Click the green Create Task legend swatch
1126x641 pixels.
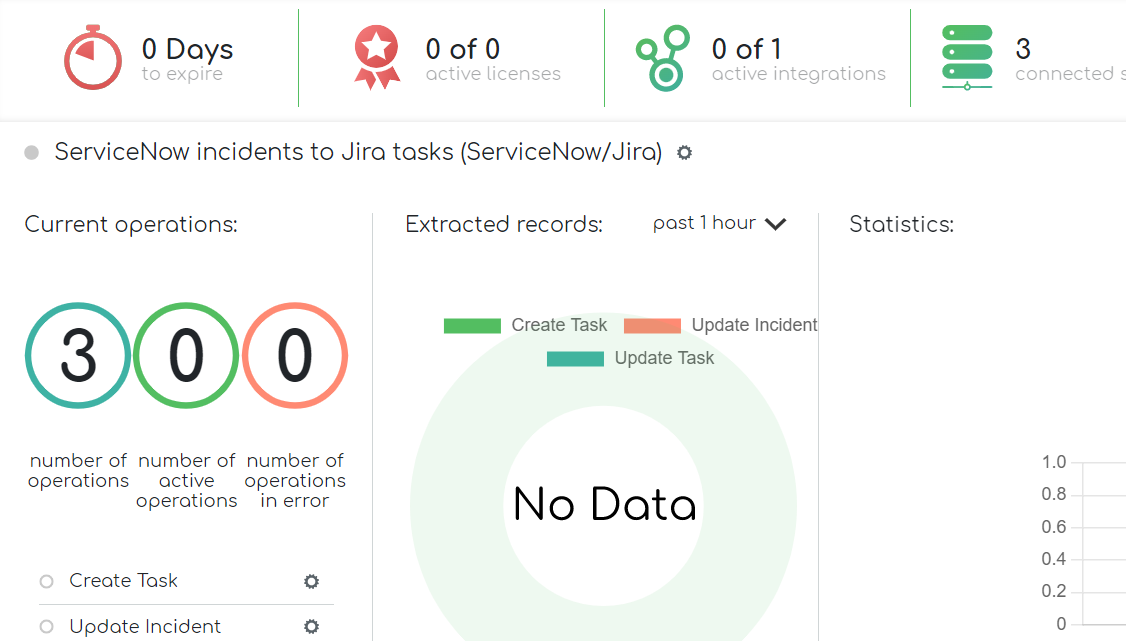[x=472, y=324]
